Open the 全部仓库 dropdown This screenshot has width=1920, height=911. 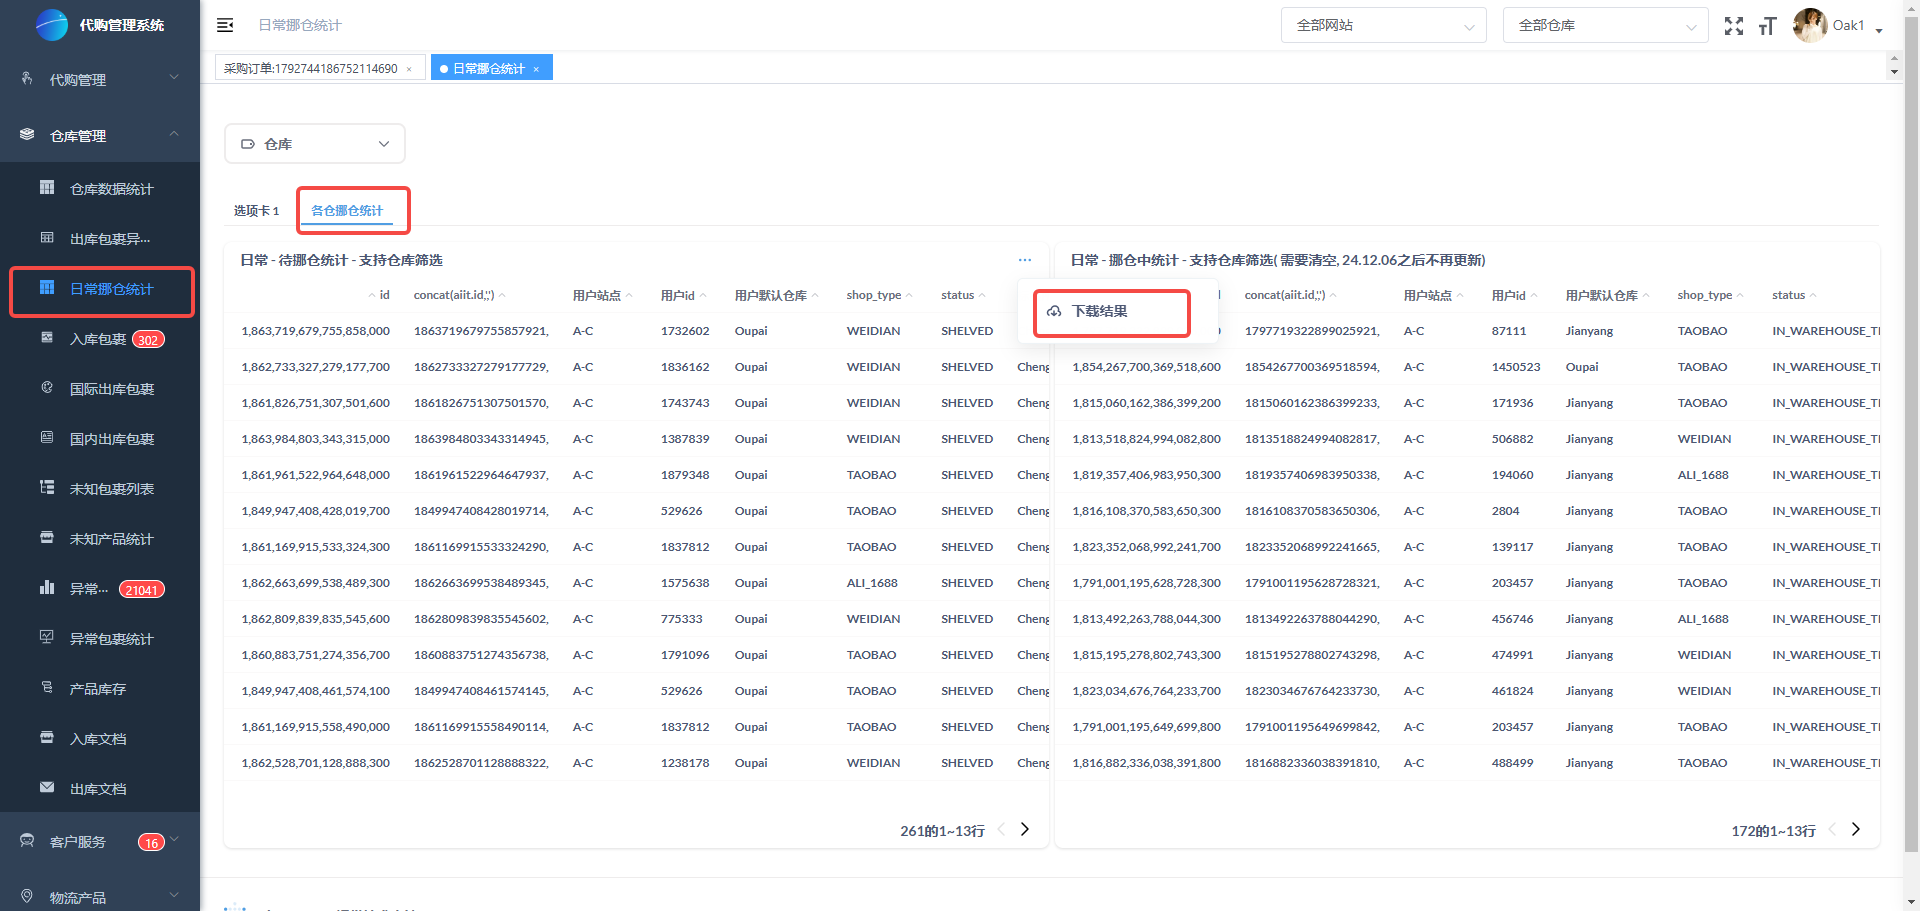point(1605,26)
